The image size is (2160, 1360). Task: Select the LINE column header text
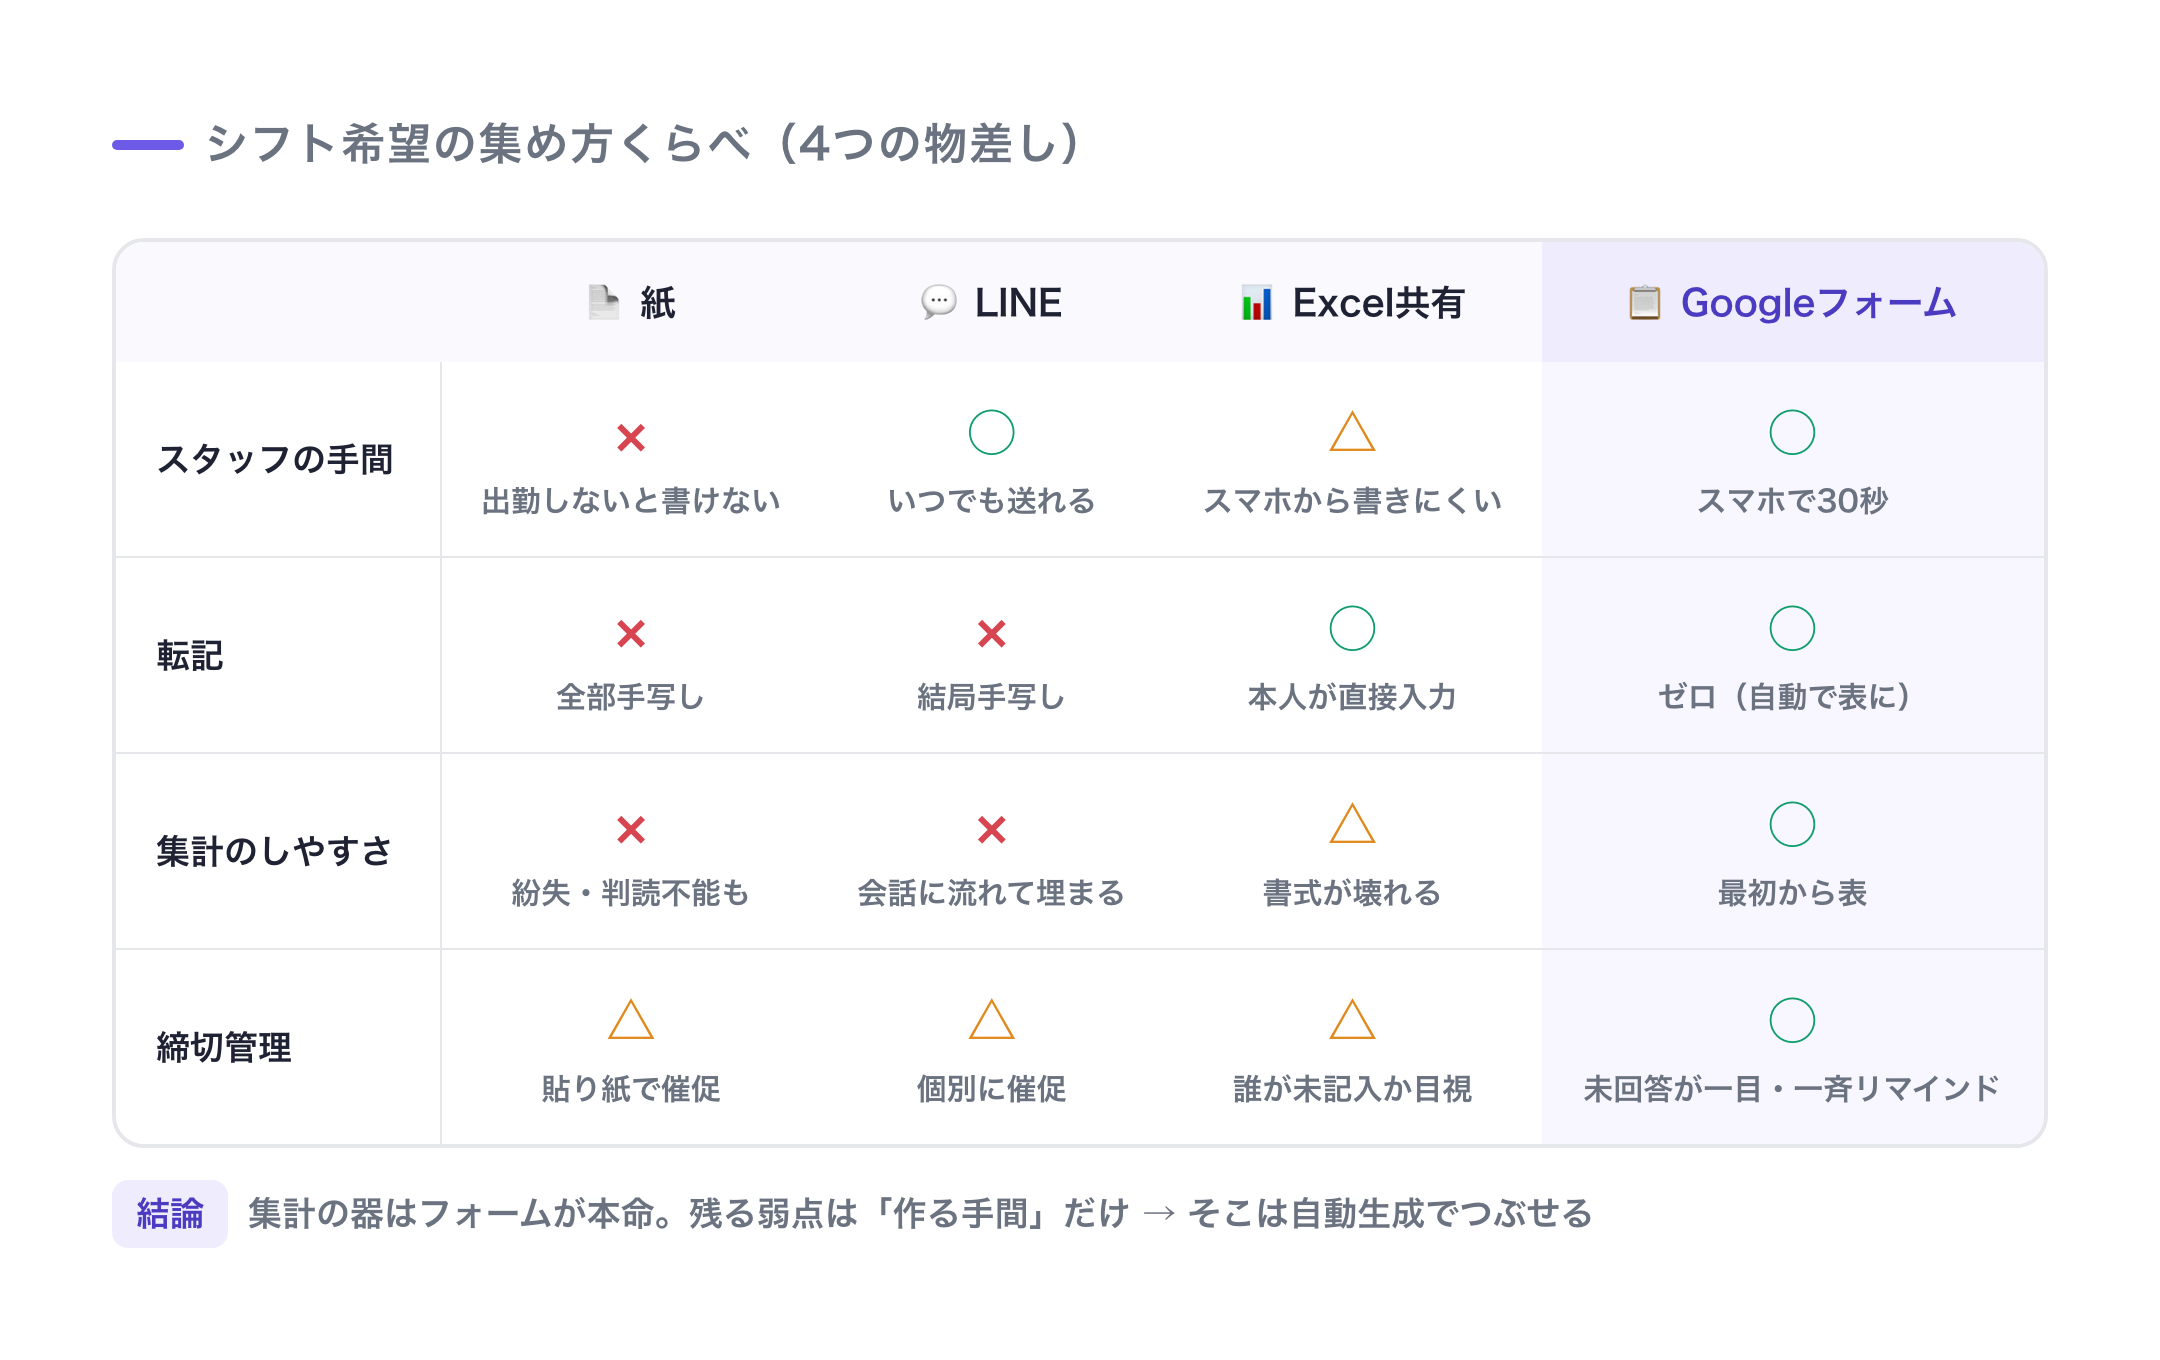coord(1018,303)
